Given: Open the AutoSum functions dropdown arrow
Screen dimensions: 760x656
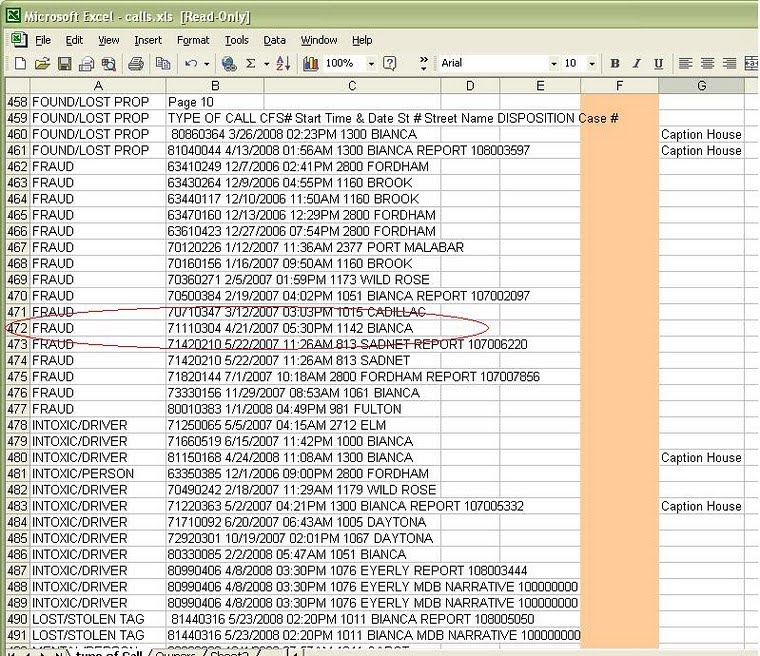Looking at the screenshot, I should tap(266, 64).
